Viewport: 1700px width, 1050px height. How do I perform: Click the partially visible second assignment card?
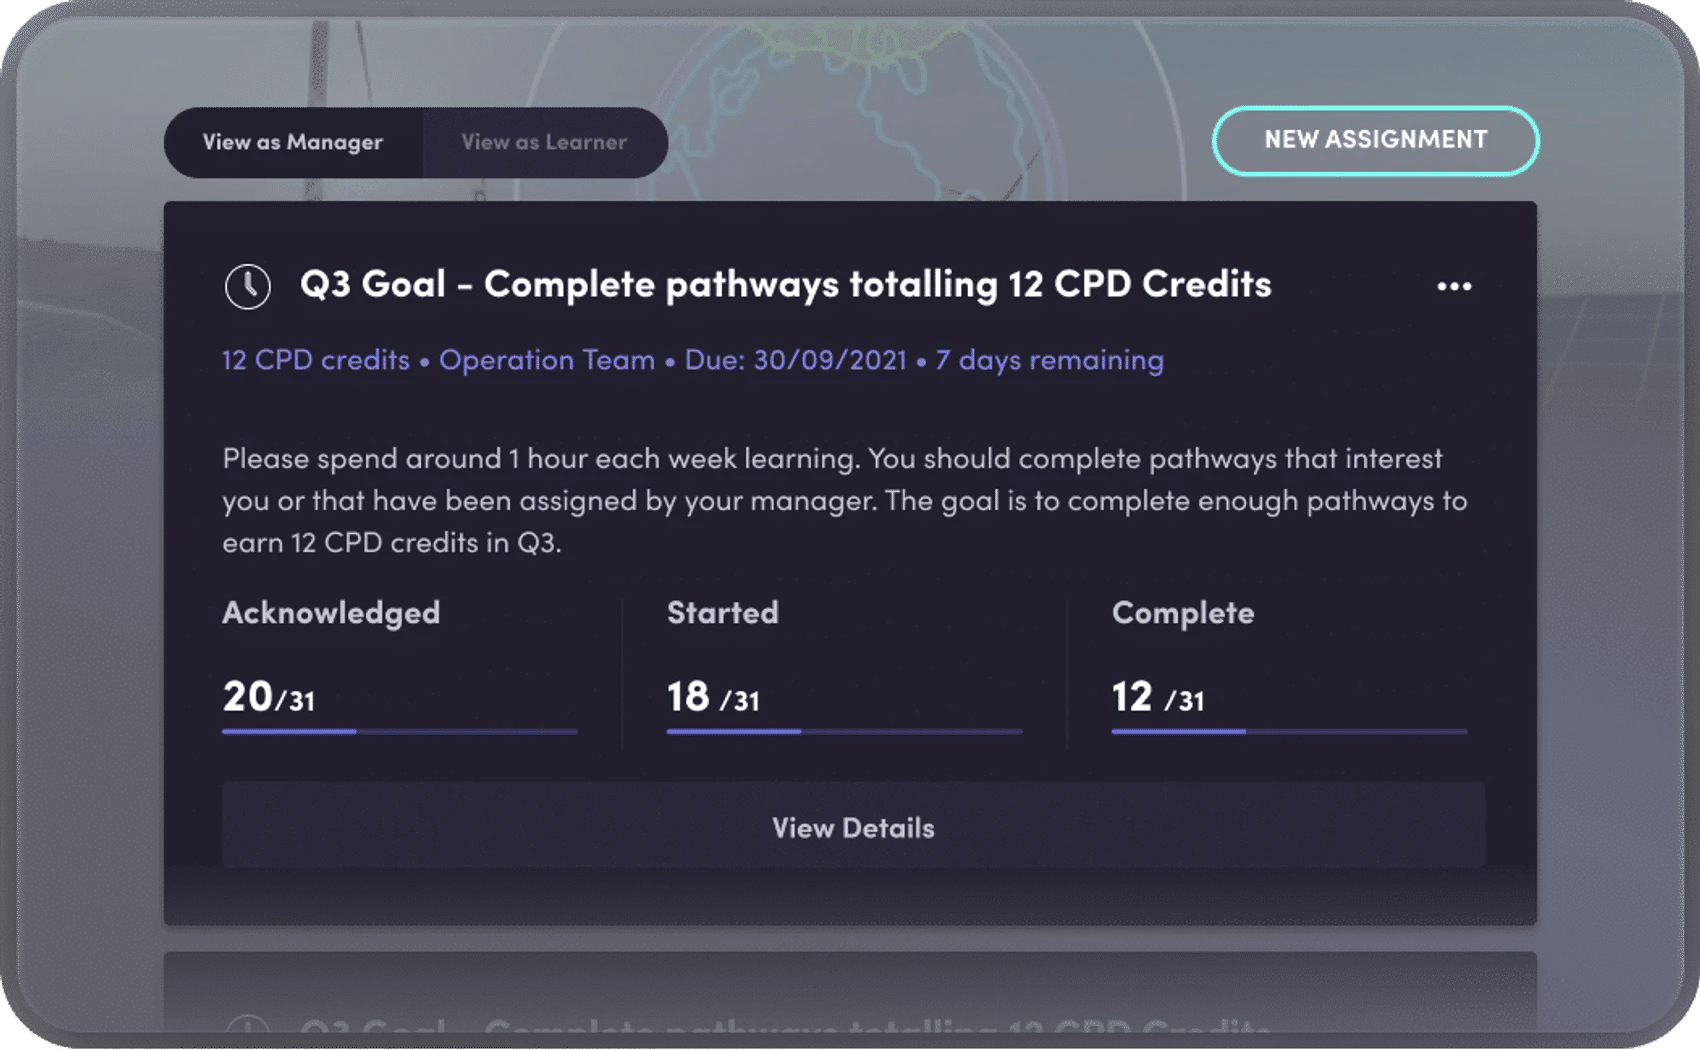tap(850, 992)
